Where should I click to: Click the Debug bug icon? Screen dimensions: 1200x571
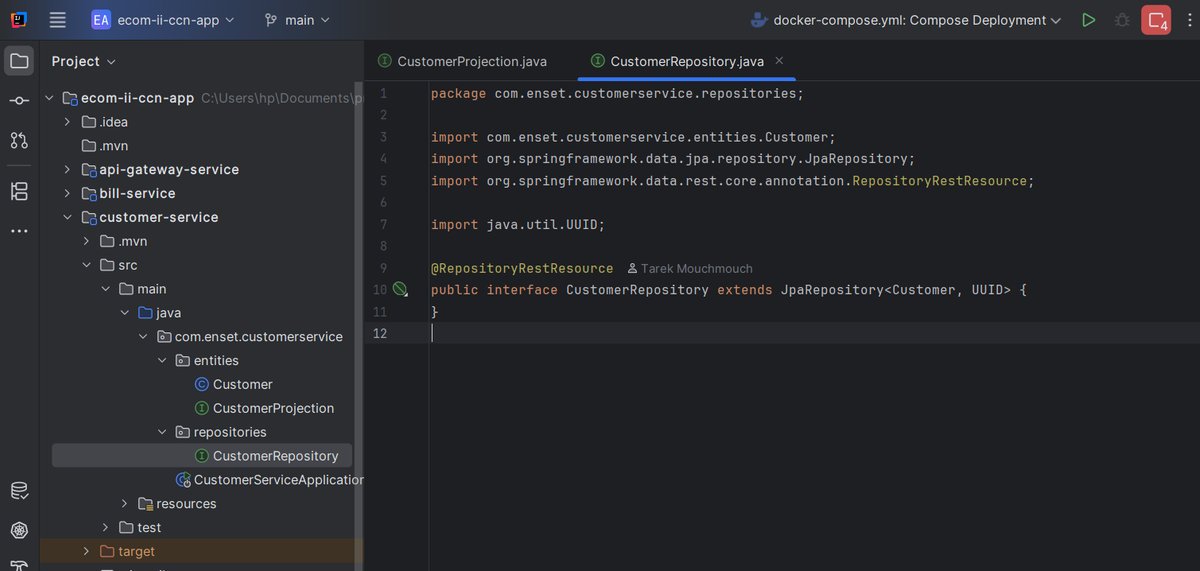[1122, 20]
